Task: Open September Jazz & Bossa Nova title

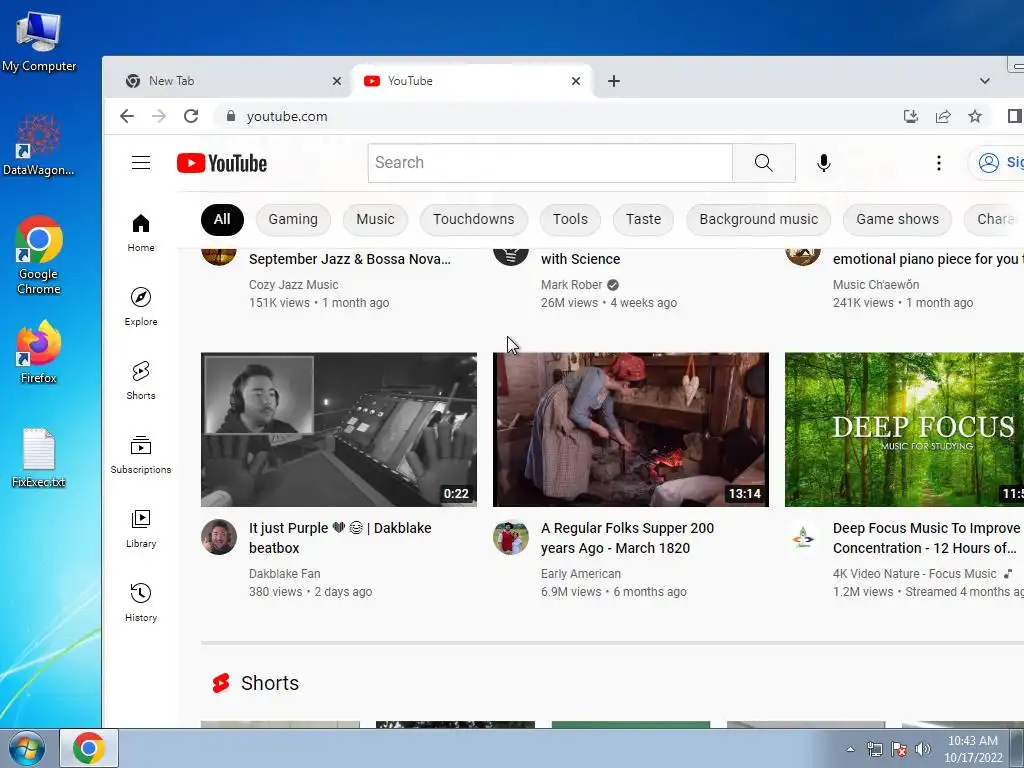Action: pyautogui.click(x=349, y=259)
